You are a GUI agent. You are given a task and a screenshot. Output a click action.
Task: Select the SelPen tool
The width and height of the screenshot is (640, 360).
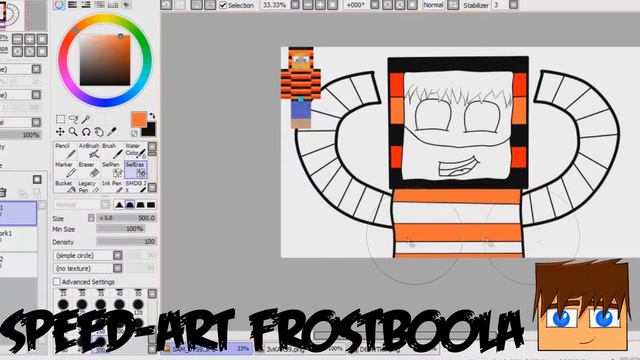(112, 169)
